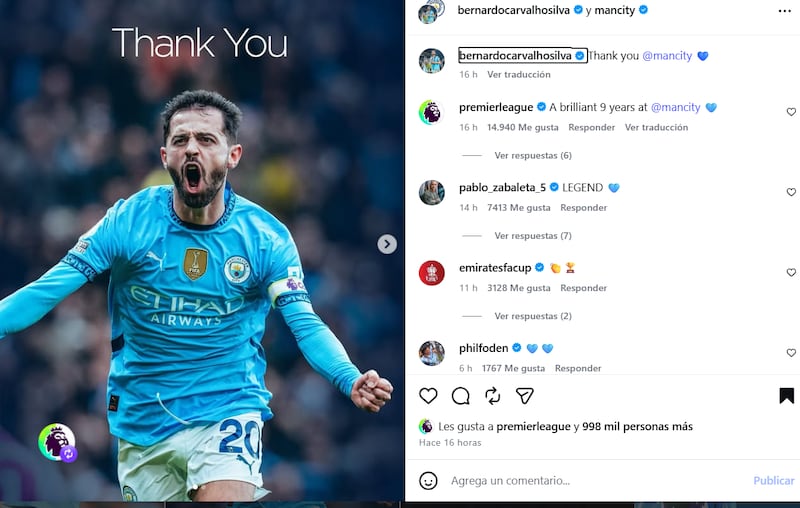Click Ver traducción under the caption
Image resolution: width=800 pixels, height=508 pixels.
pos(518,74)
